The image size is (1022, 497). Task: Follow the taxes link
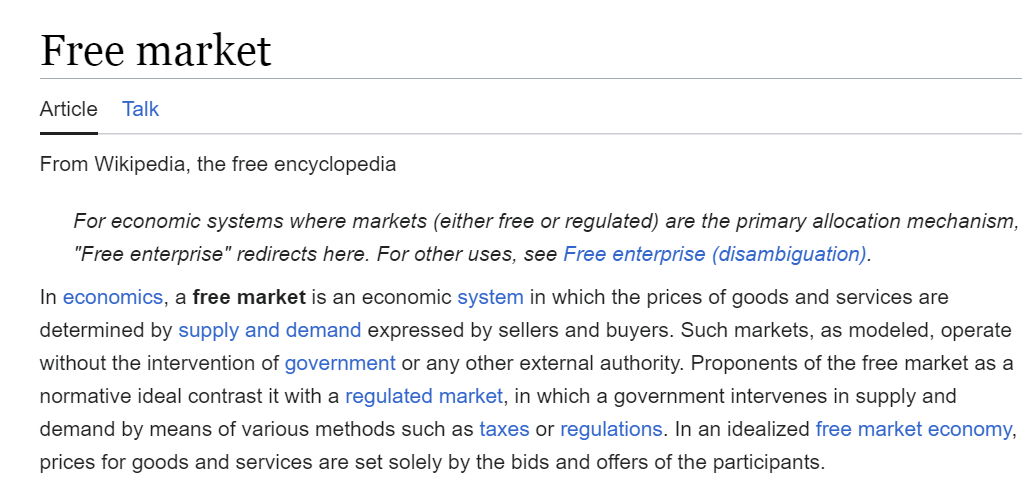click(x=504, y=429)
